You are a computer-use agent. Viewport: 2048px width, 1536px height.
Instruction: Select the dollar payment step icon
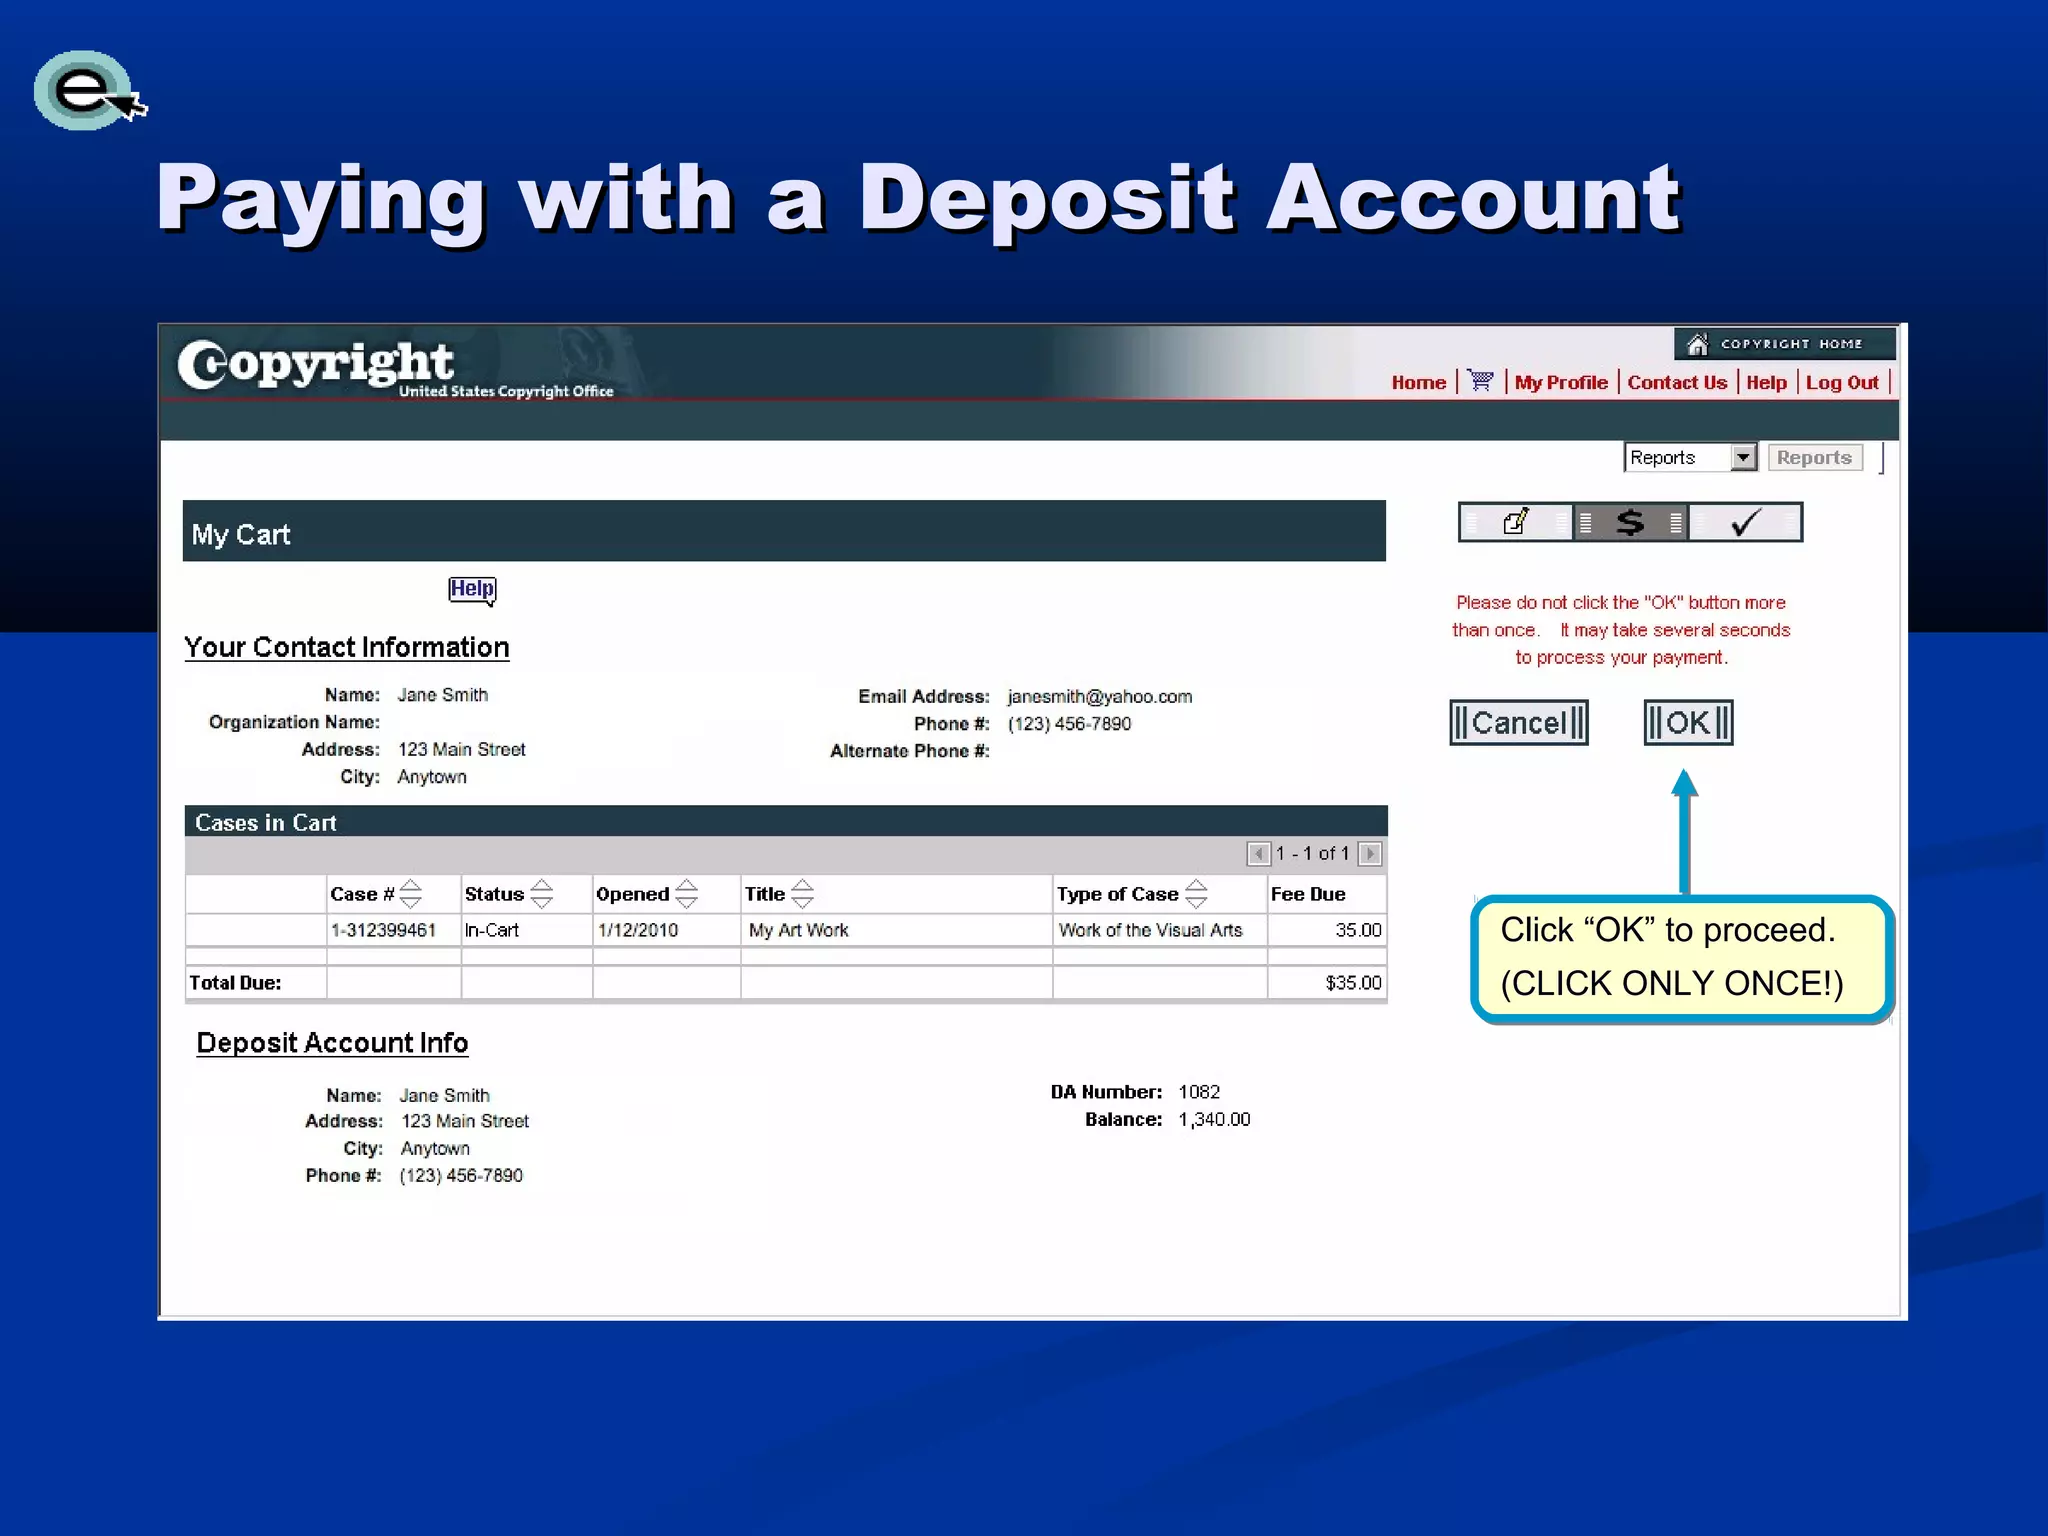tap(1630, 522)
